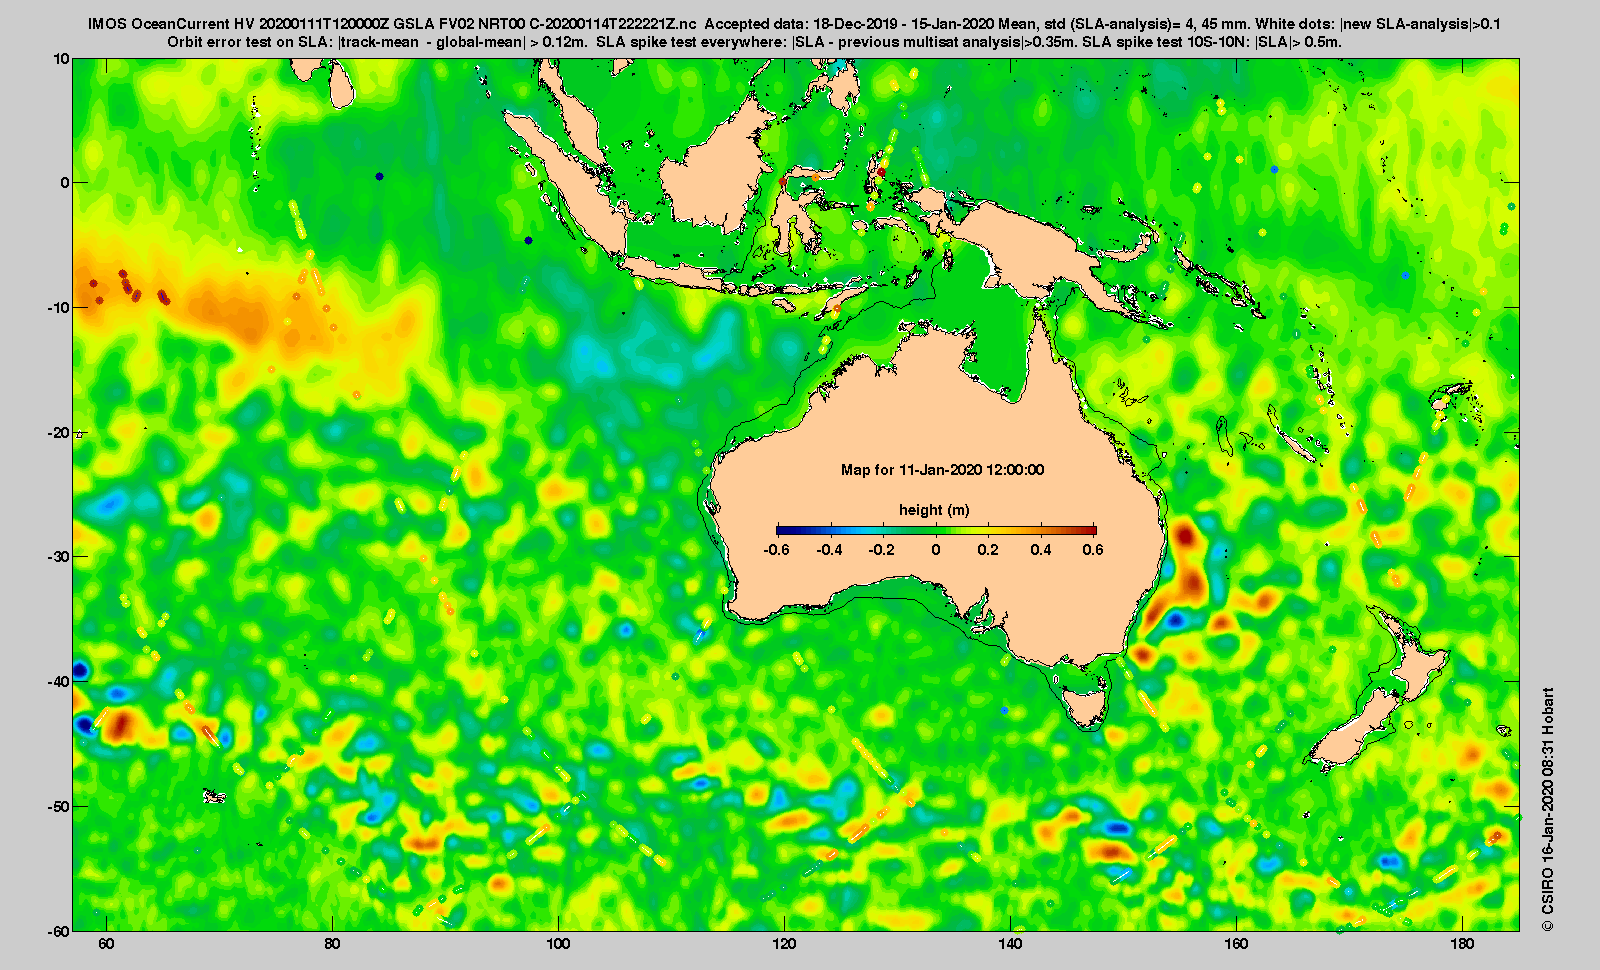
Task: Click the 'Orbit error test on SLA' description
Action: [x=379, y=42]
